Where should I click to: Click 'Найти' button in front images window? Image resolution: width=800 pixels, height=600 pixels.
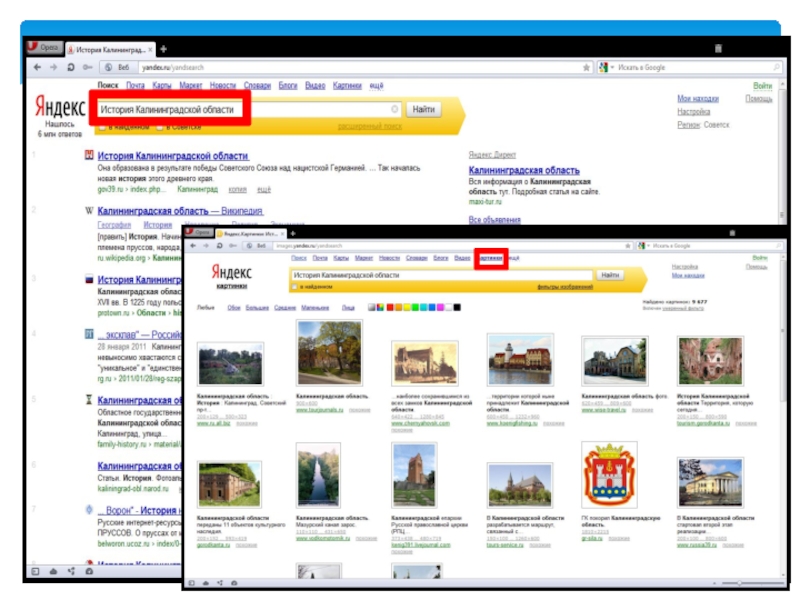coord(610,275)
